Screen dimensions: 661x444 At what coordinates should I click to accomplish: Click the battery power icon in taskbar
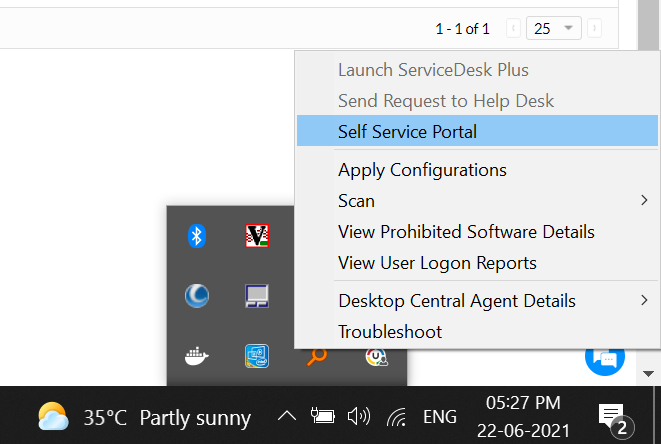coord(322,416)
